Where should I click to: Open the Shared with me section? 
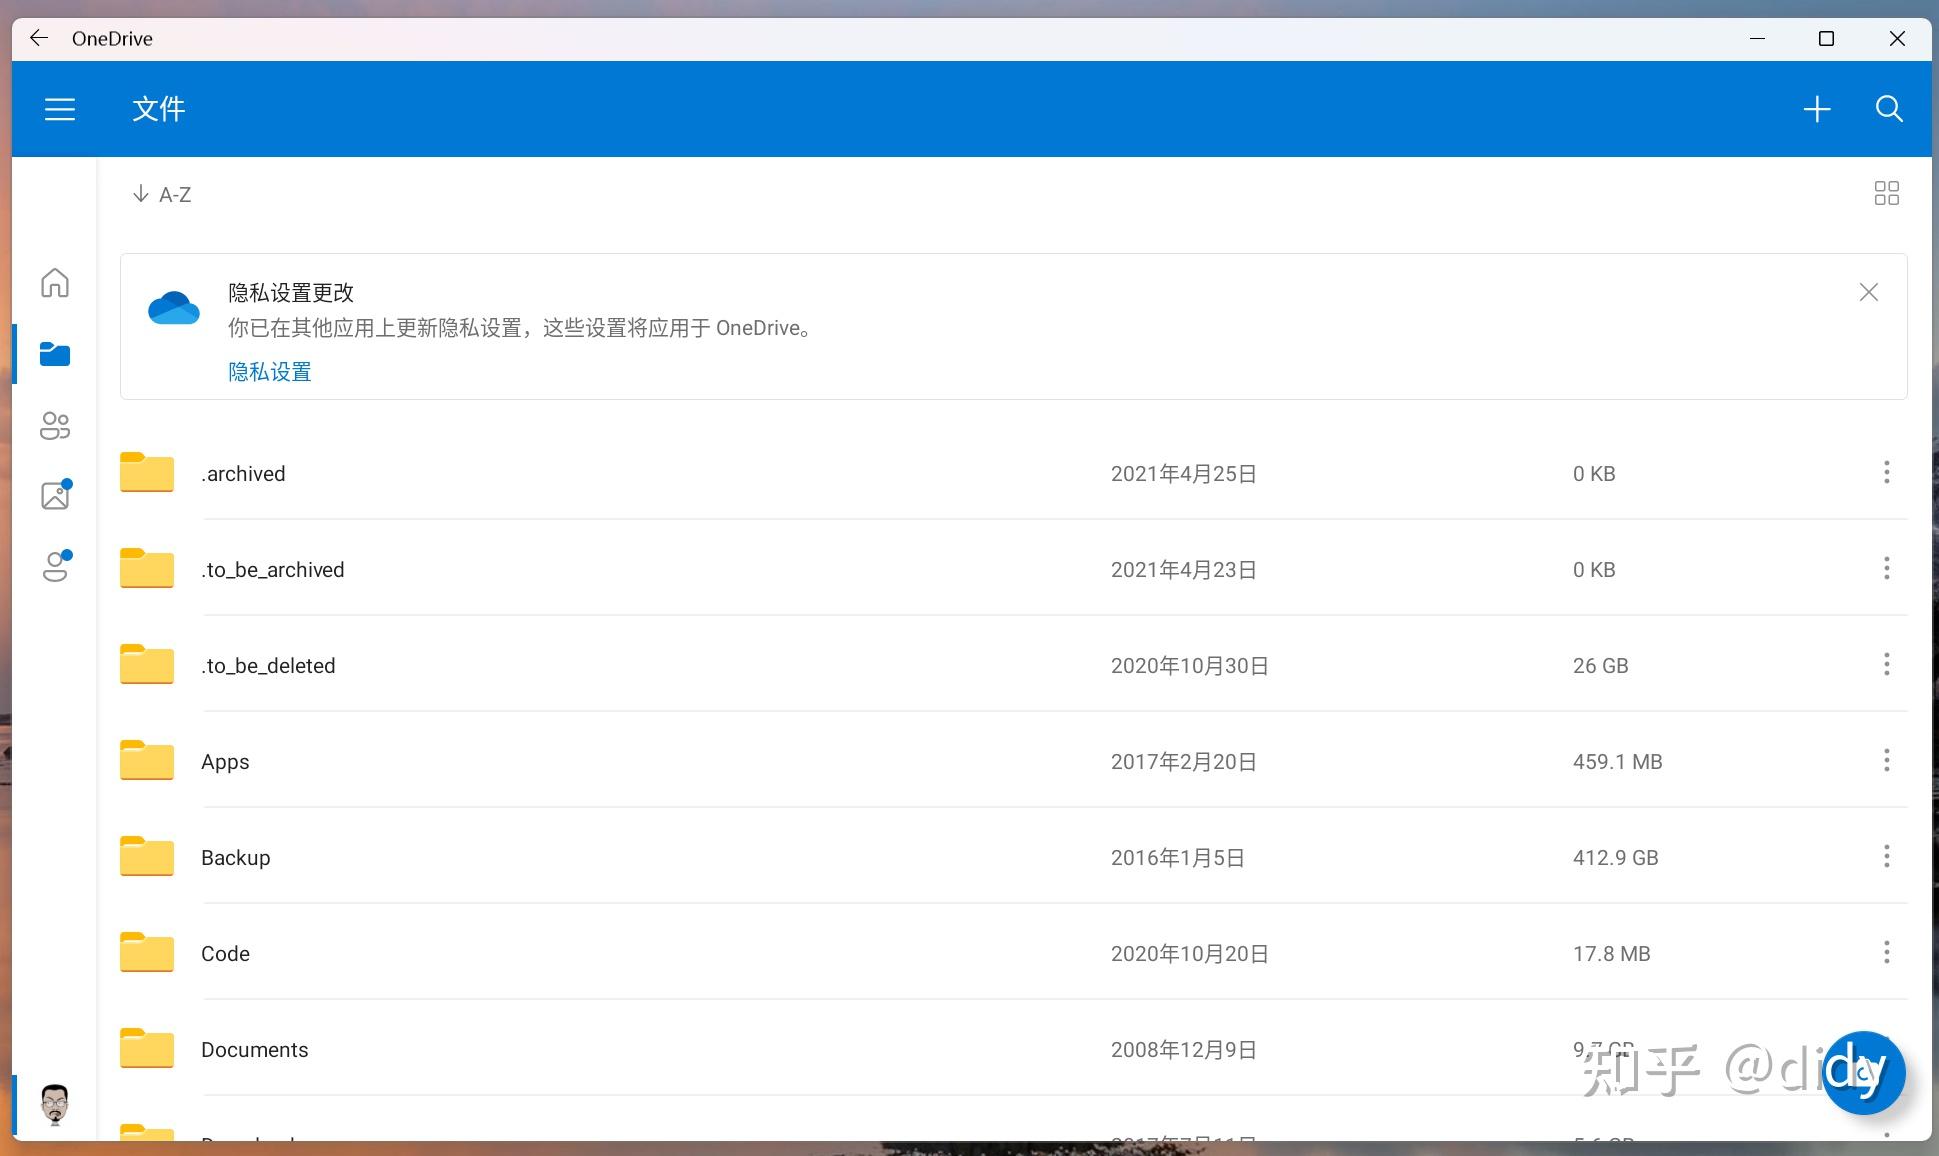point(55,425)
